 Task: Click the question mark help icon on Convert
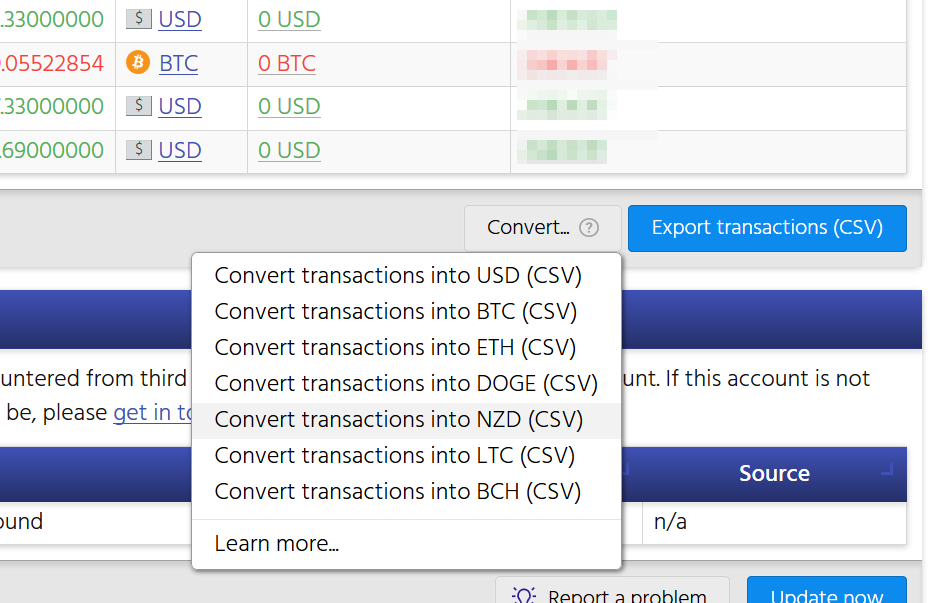tap(589, 228)
